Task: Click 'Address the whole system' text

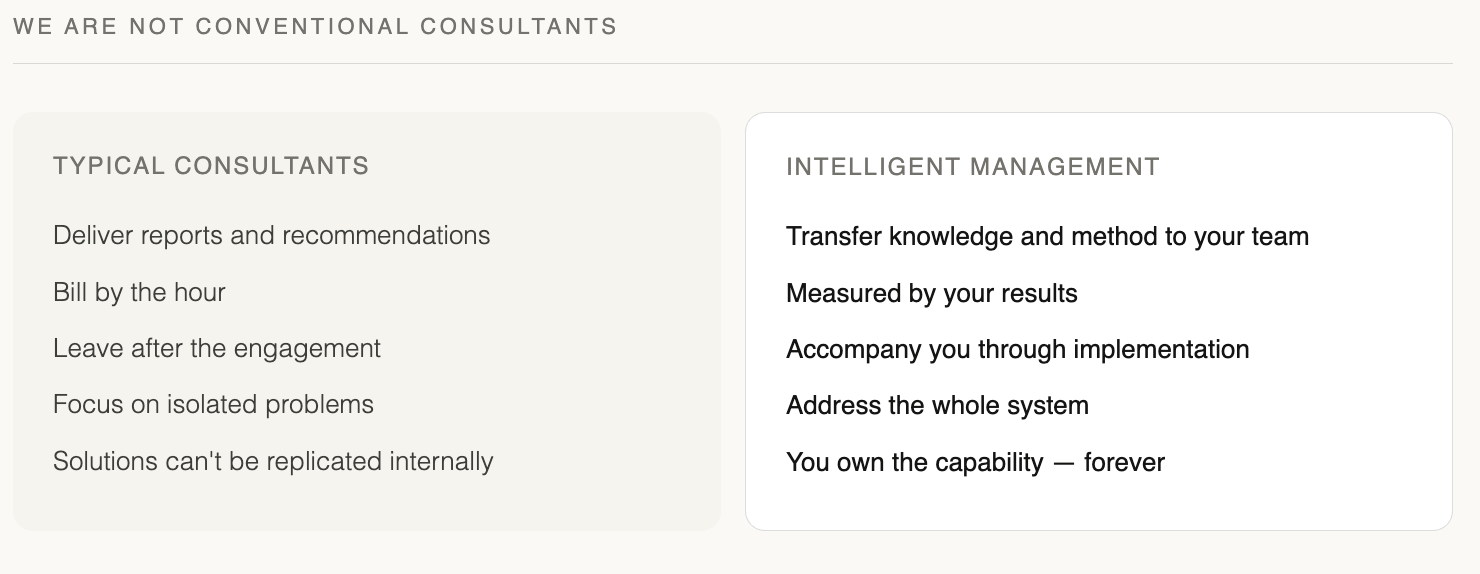Action: click(x=937, y=405)
